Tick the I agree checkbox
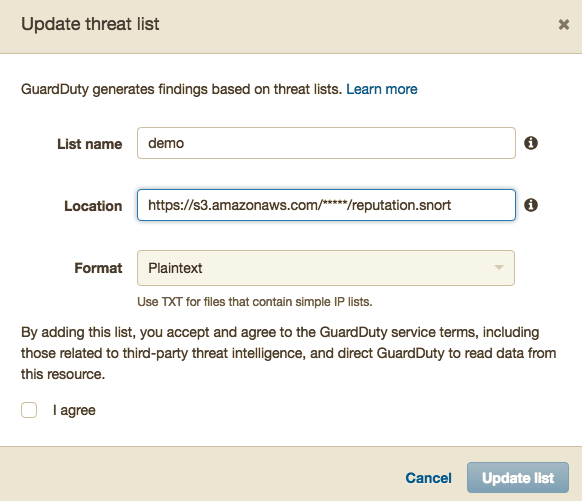The height and width of the screenshot is (501, 582). 29,410
